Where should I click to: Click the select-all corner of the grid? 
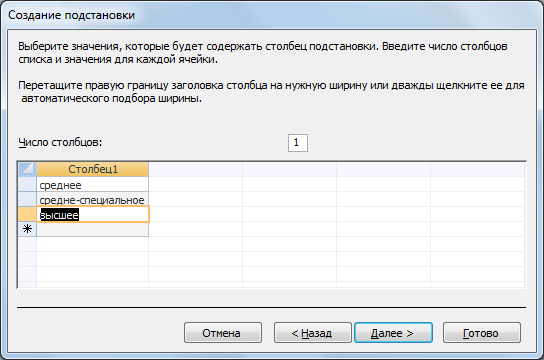click(x=27, y=169)
